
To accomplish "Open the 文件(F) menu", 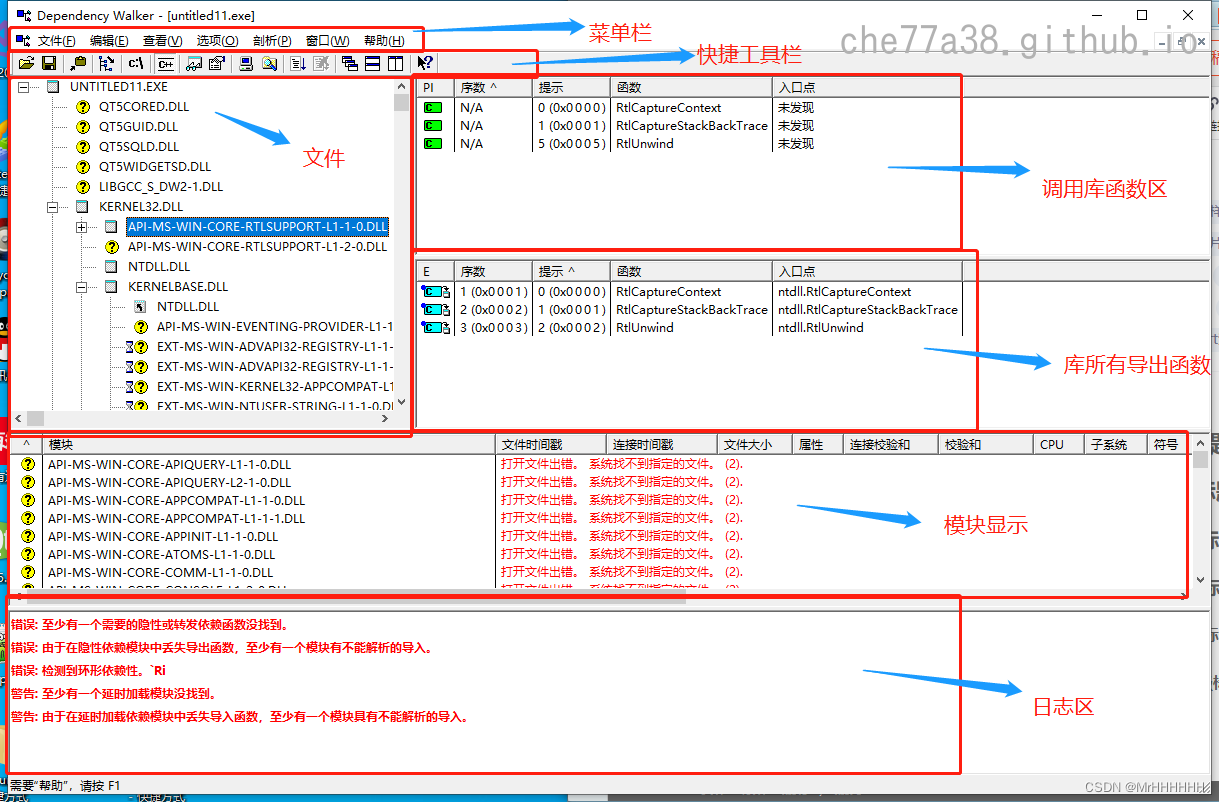I will pos(57,41).
